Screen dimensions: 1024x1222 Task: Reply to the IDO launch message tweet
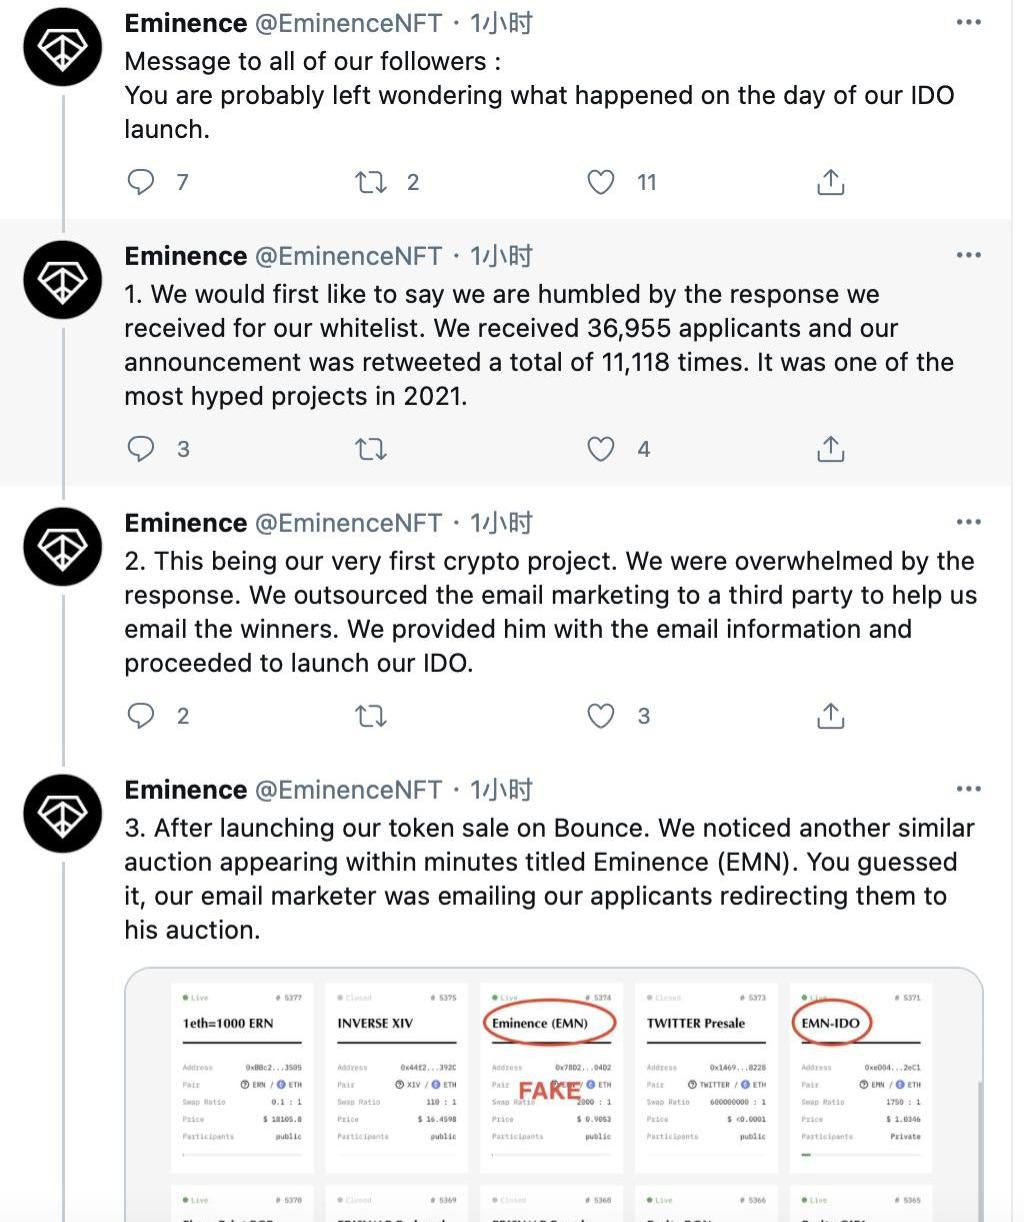tap(142, 182)
